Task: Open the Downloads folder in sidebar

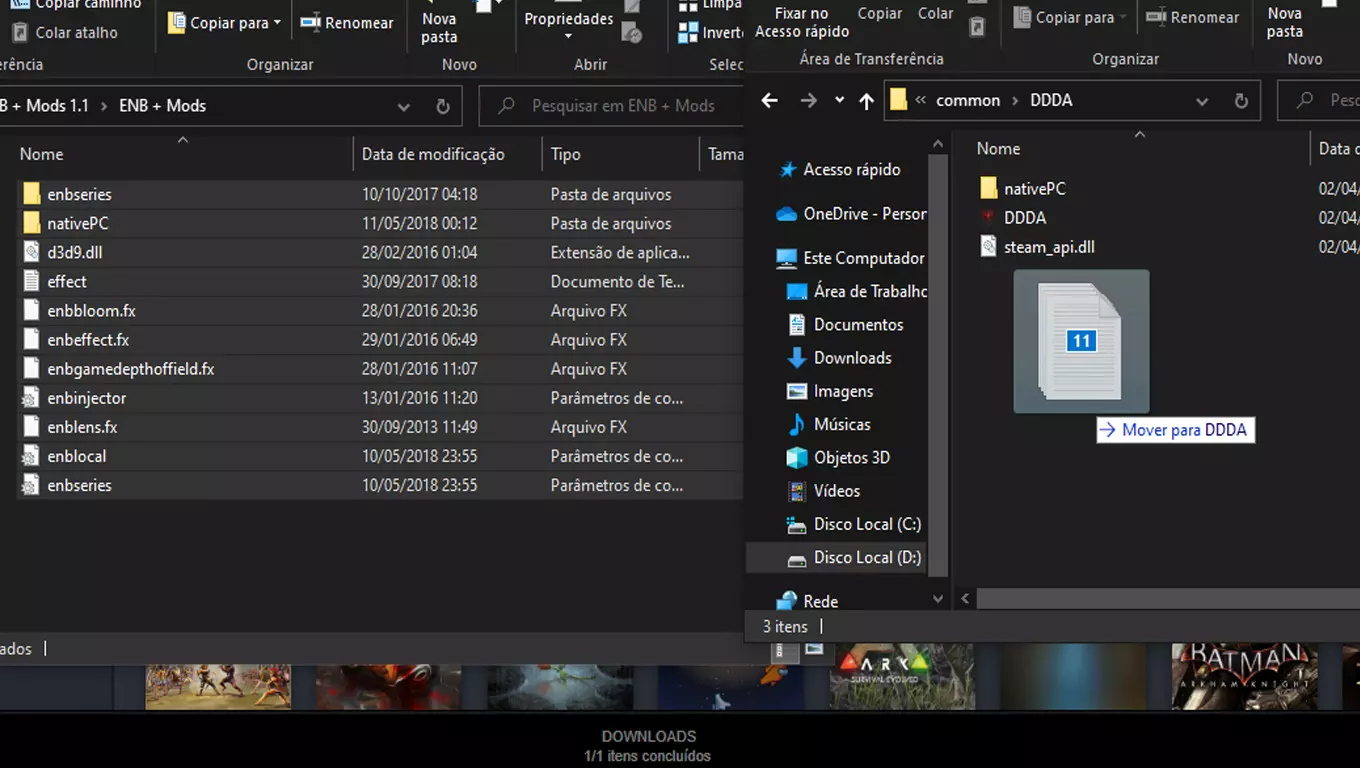Action: tap(852, 358)
